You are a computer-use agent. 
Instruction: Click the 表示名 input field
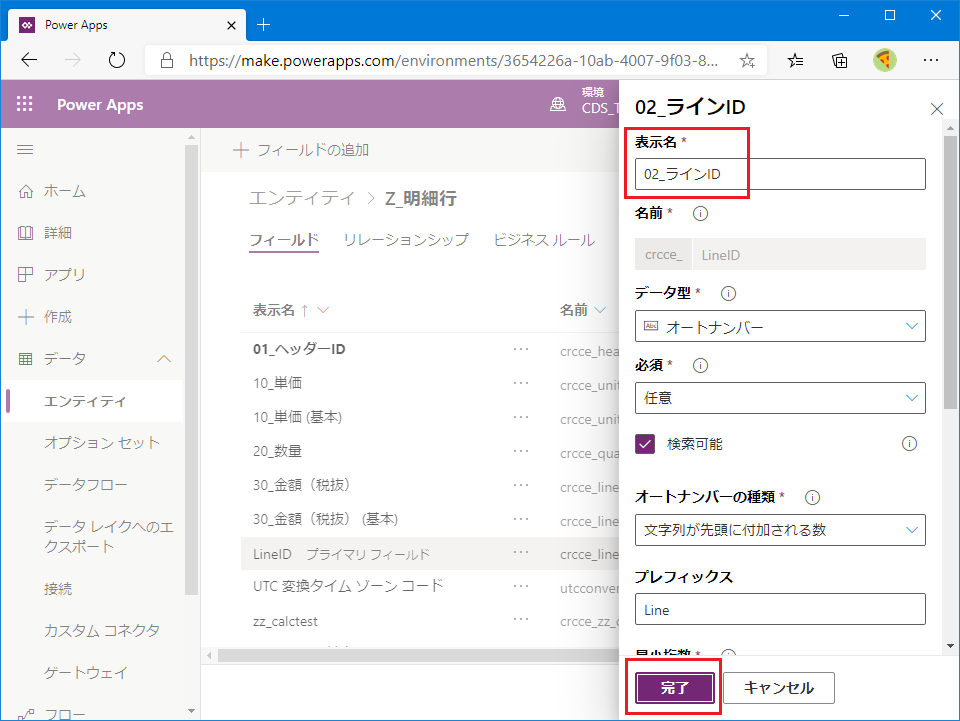click(x=780, y=174)
